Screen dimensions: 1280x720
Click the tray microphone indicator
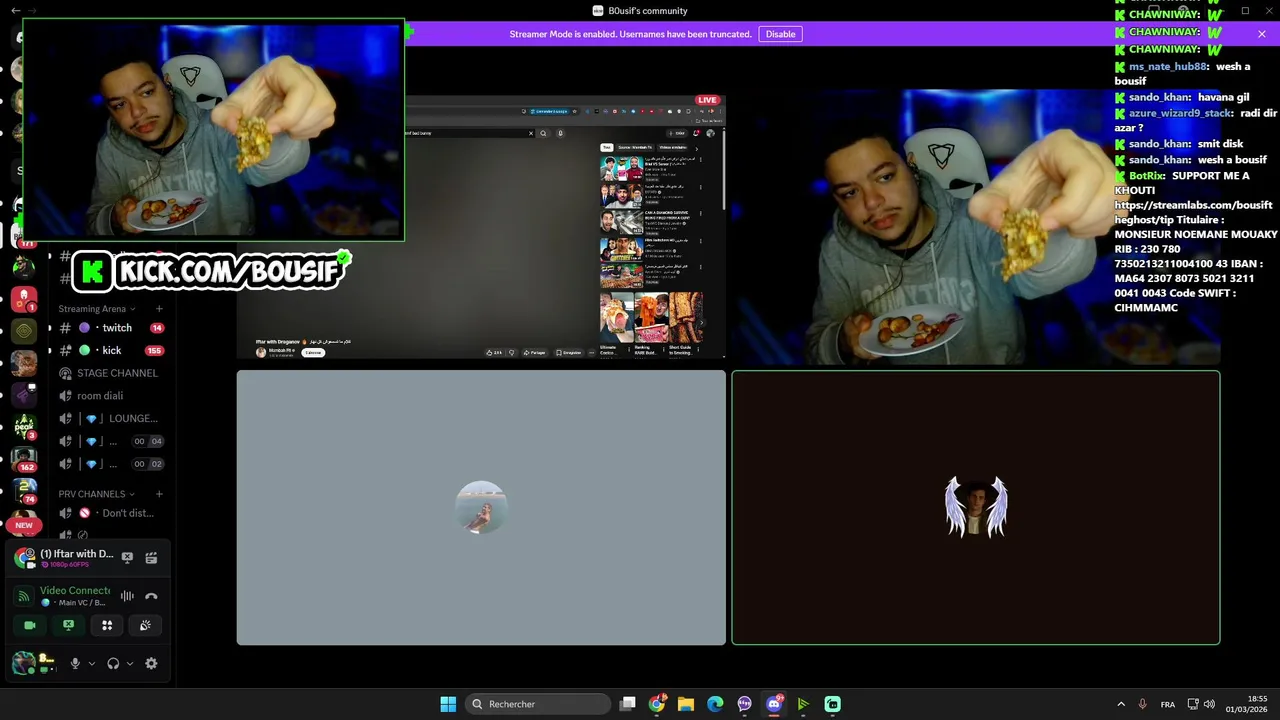1142,704
